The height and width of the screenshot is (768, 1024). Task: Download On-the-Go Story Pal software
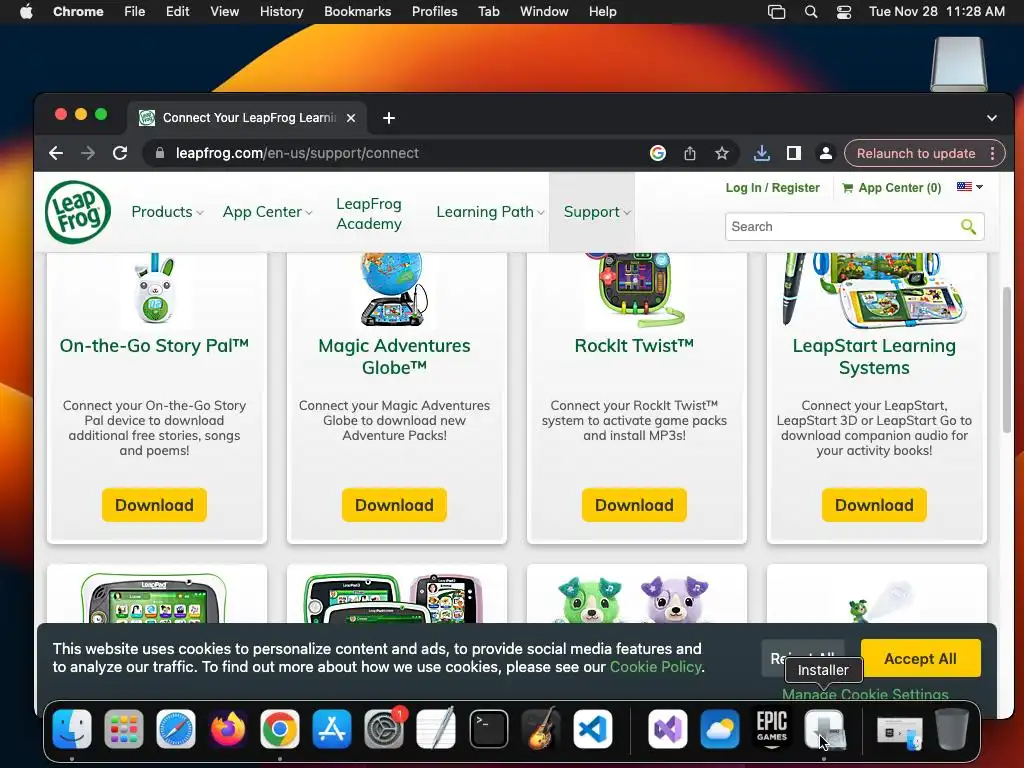click(154, 505)
